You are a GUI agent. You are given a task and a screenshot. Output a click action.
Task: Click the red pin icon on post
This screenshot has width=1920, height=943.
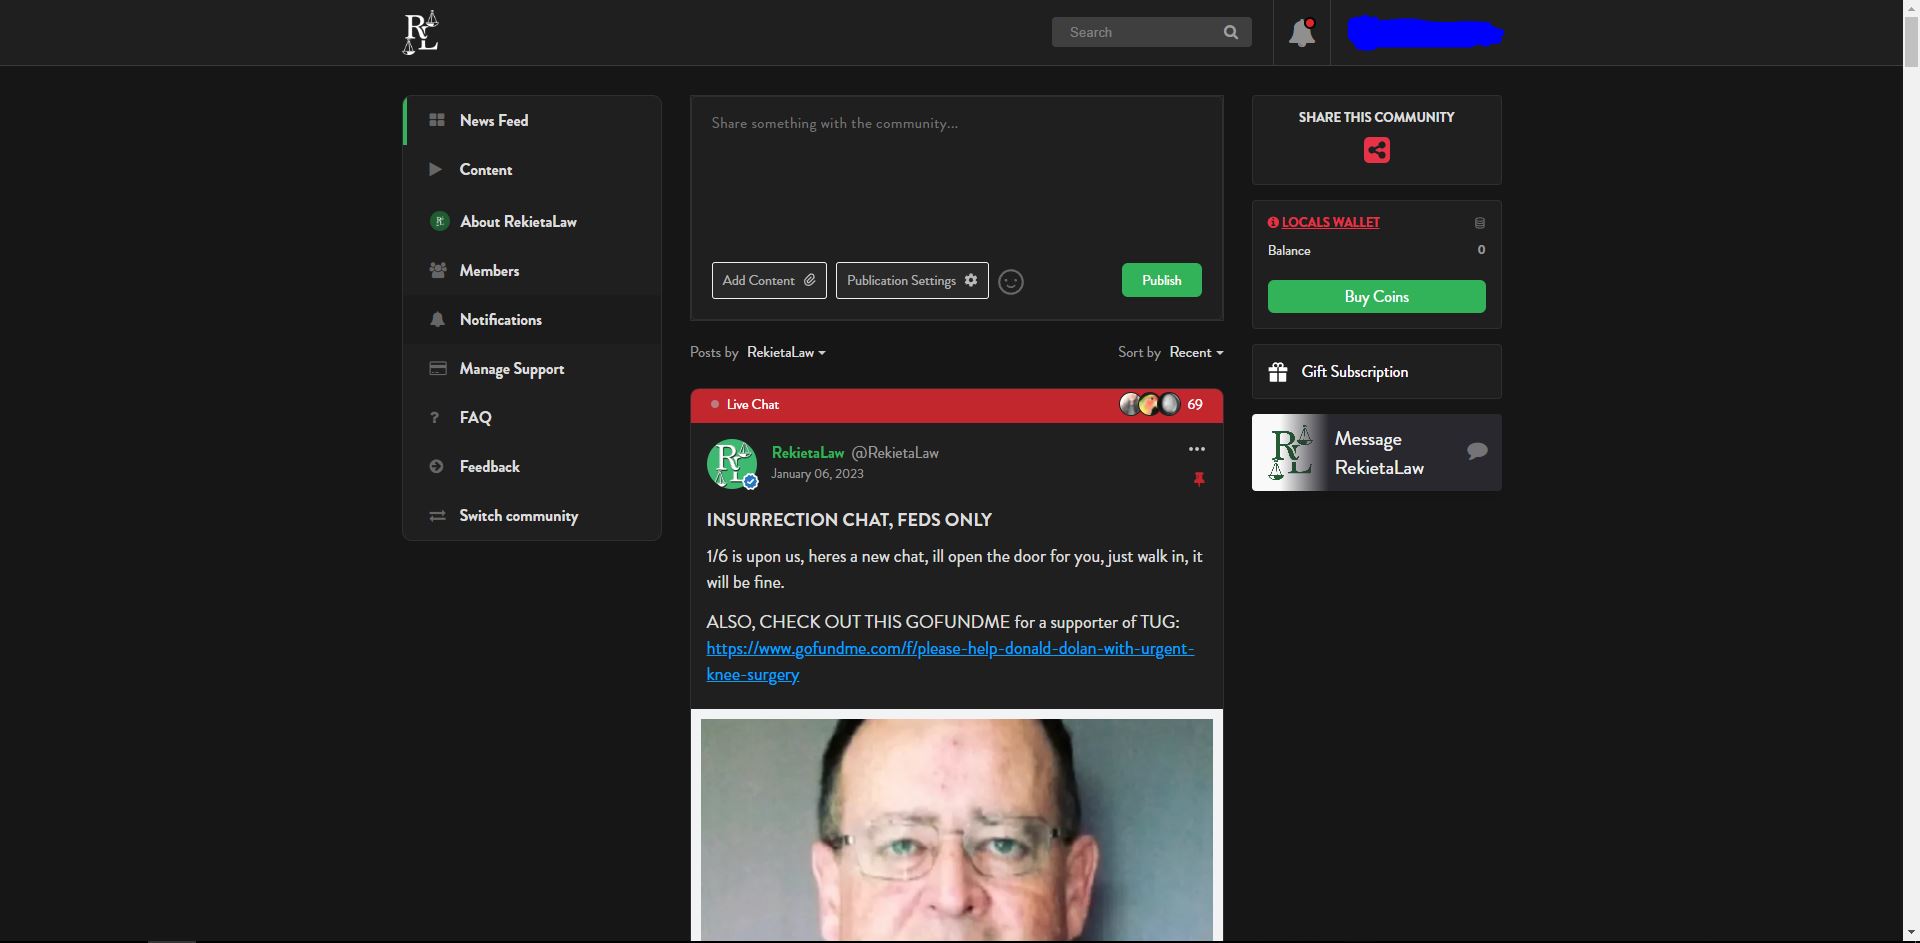tap(1199, 479)
